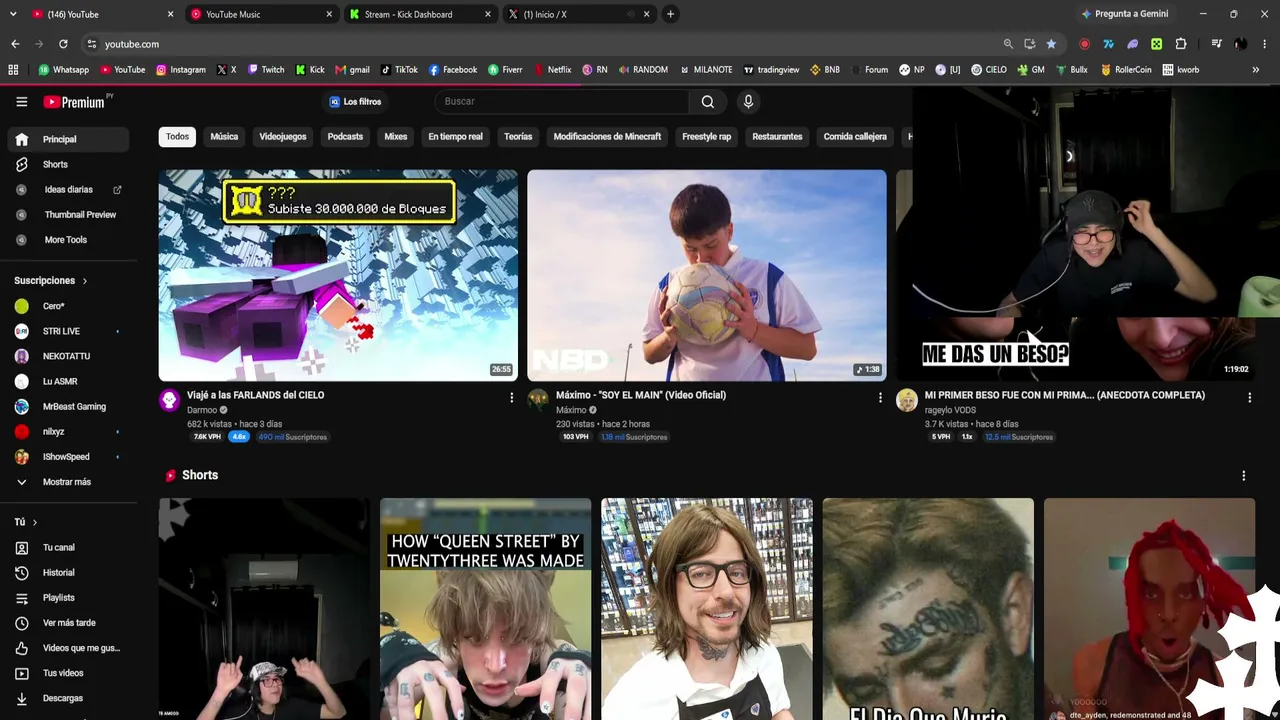
Task: Open Tus videos in the sidebar
Action: tap(67, 673)
